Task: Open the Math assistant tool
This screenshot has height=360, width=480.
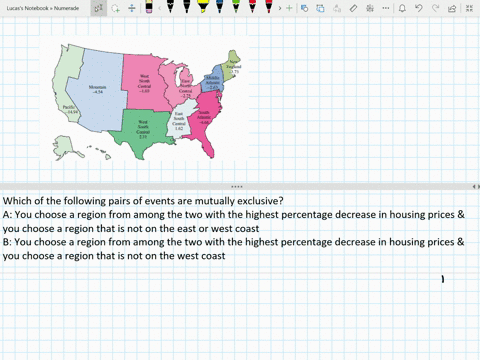Action: [370, 8]
